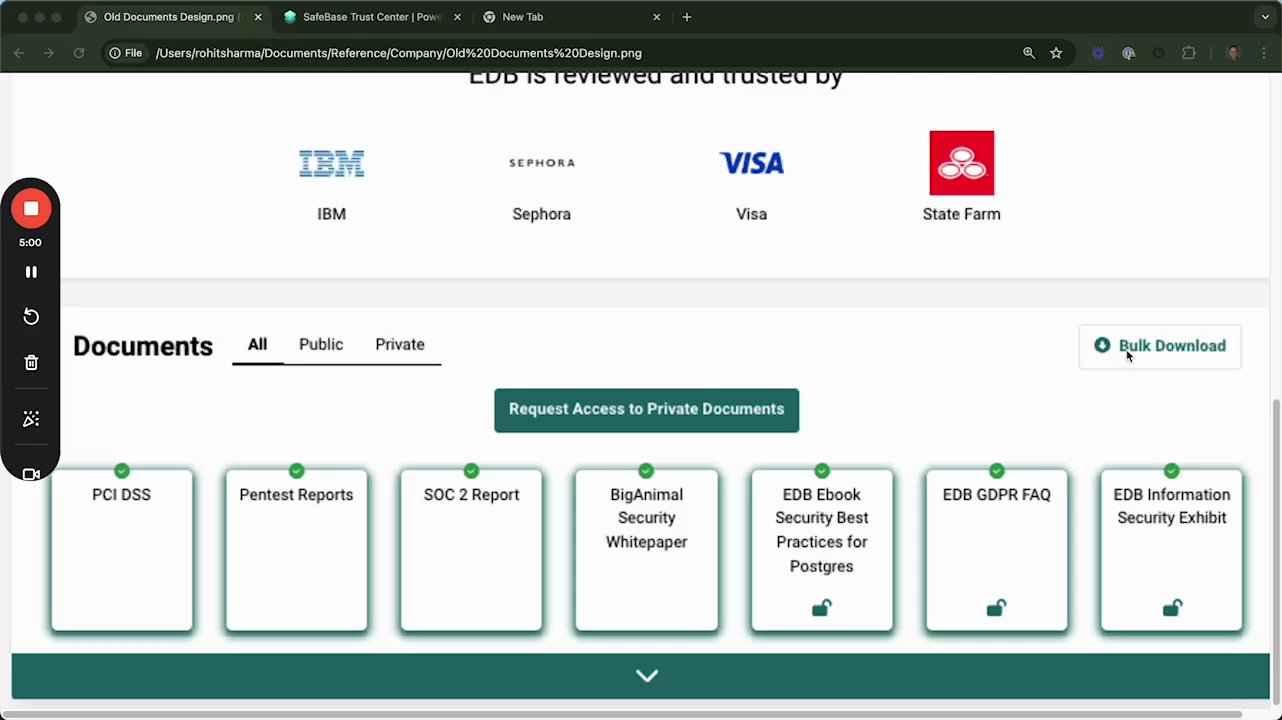1282x720 pixels.
Task: Click the Visa logo
Action: point(752,163)
